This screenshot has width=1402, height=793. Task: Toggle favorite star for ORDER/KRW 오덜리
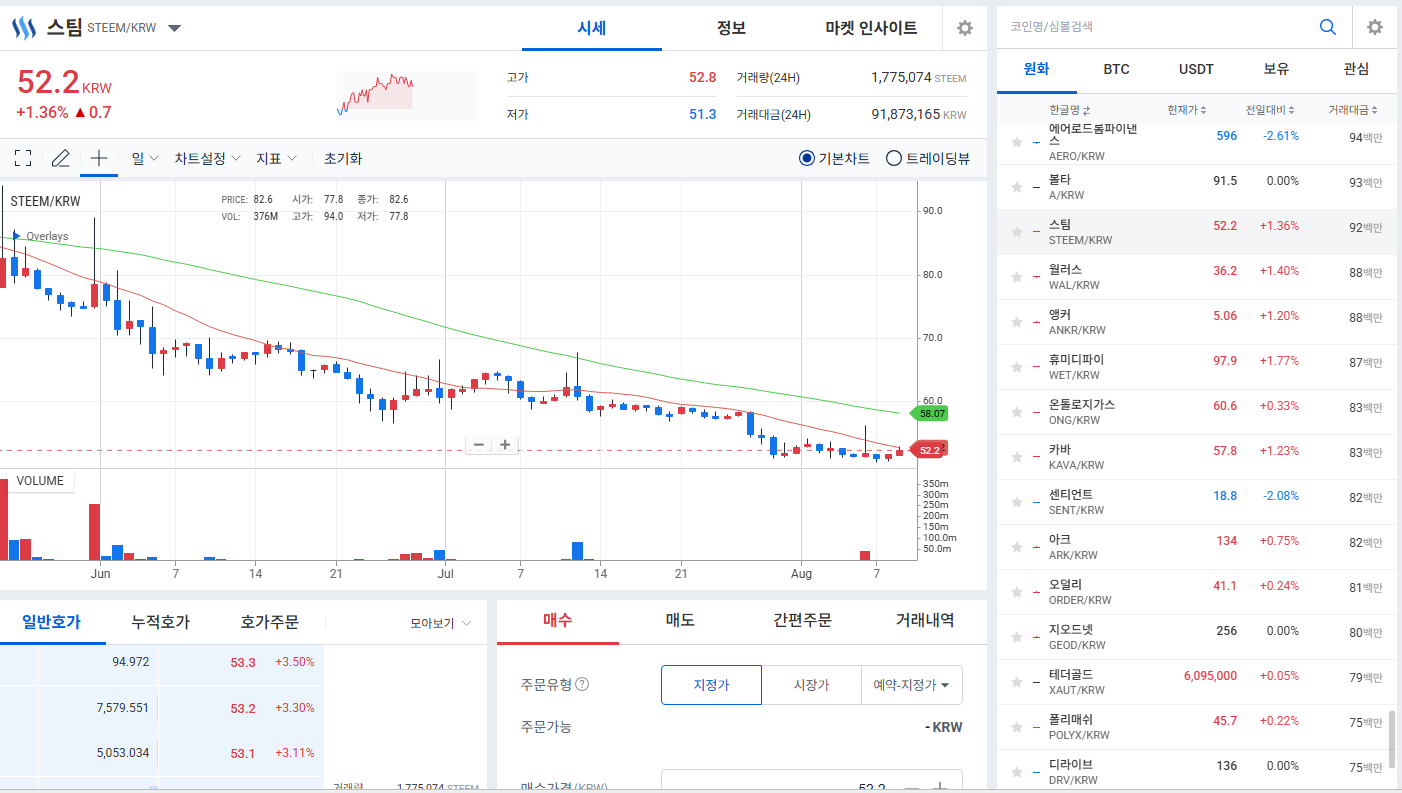pos(1017,592)
